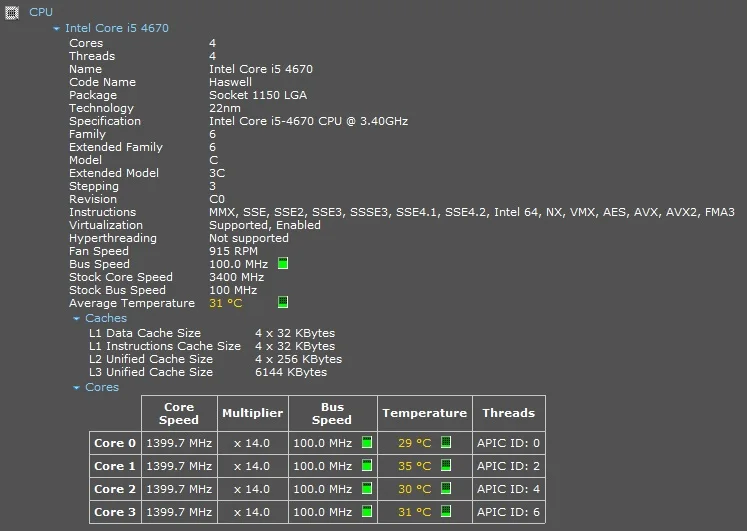Click the Specification value with 3.40GHz
The width and height of the screenshot is (747, 531).
308,121
